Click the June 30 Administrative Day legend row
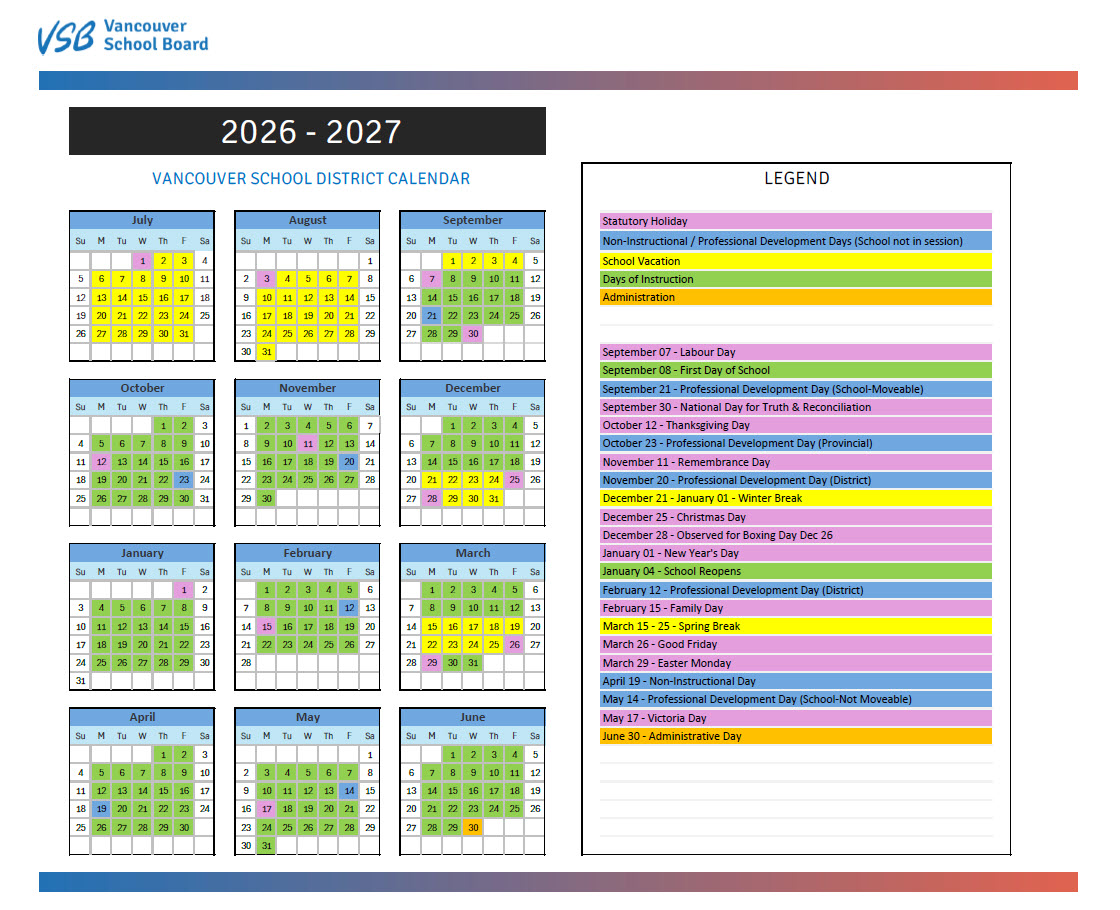The width and height of the screenshot is (1120, 910). pyautogui.click(x=795, y=736)
